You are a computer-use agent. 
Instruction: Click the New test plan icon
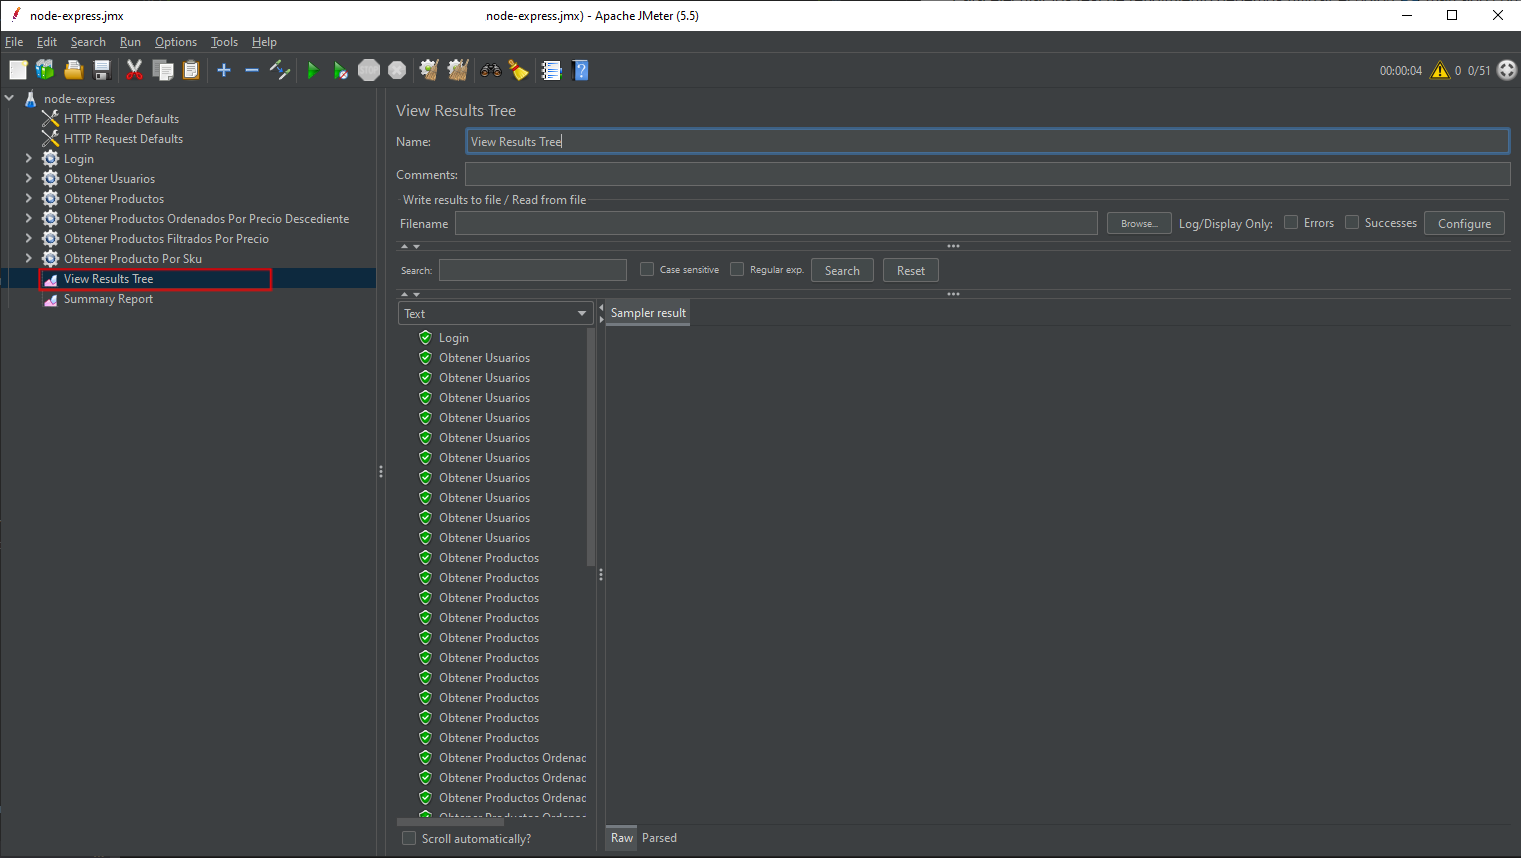click(x=18, y=70)
